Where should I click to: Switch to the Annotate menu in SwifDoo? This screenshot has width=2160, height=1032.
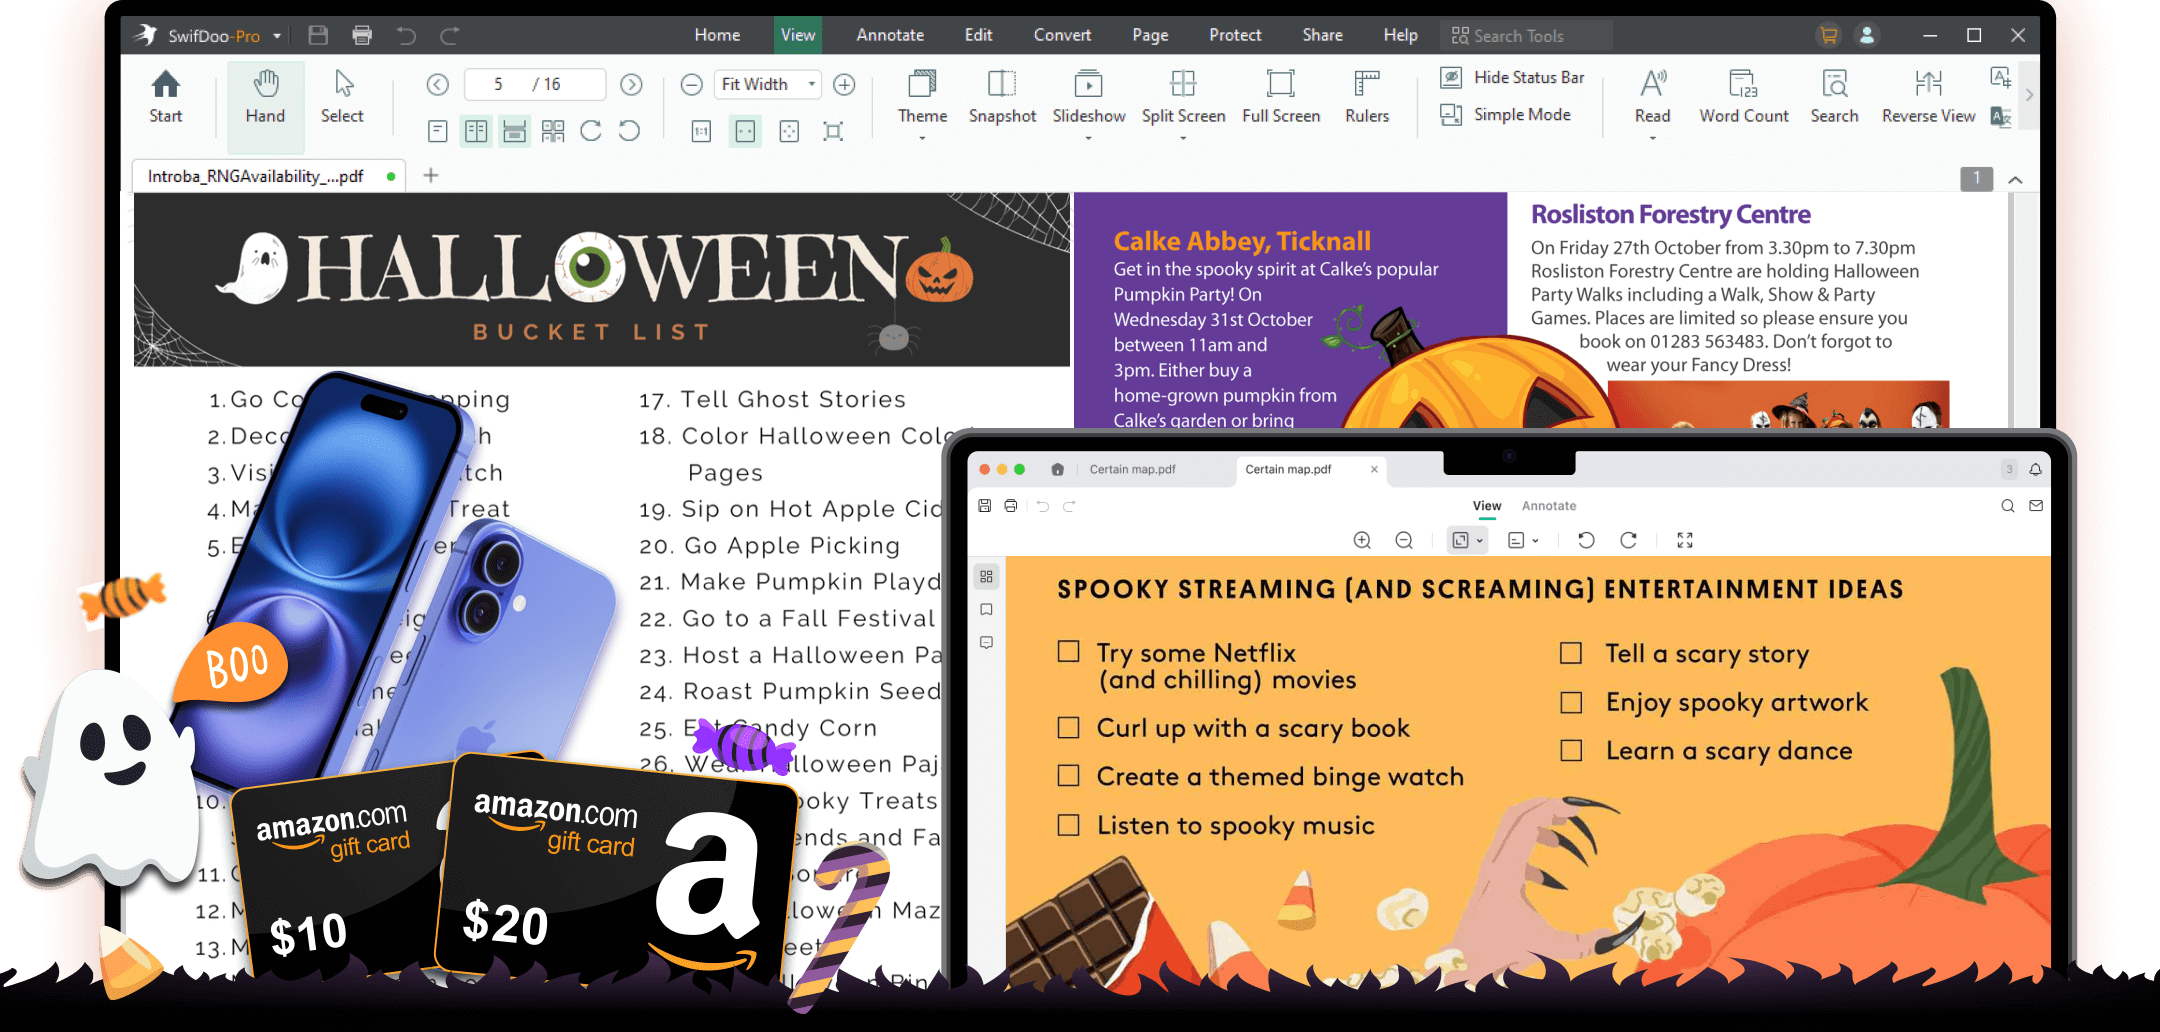890,35
